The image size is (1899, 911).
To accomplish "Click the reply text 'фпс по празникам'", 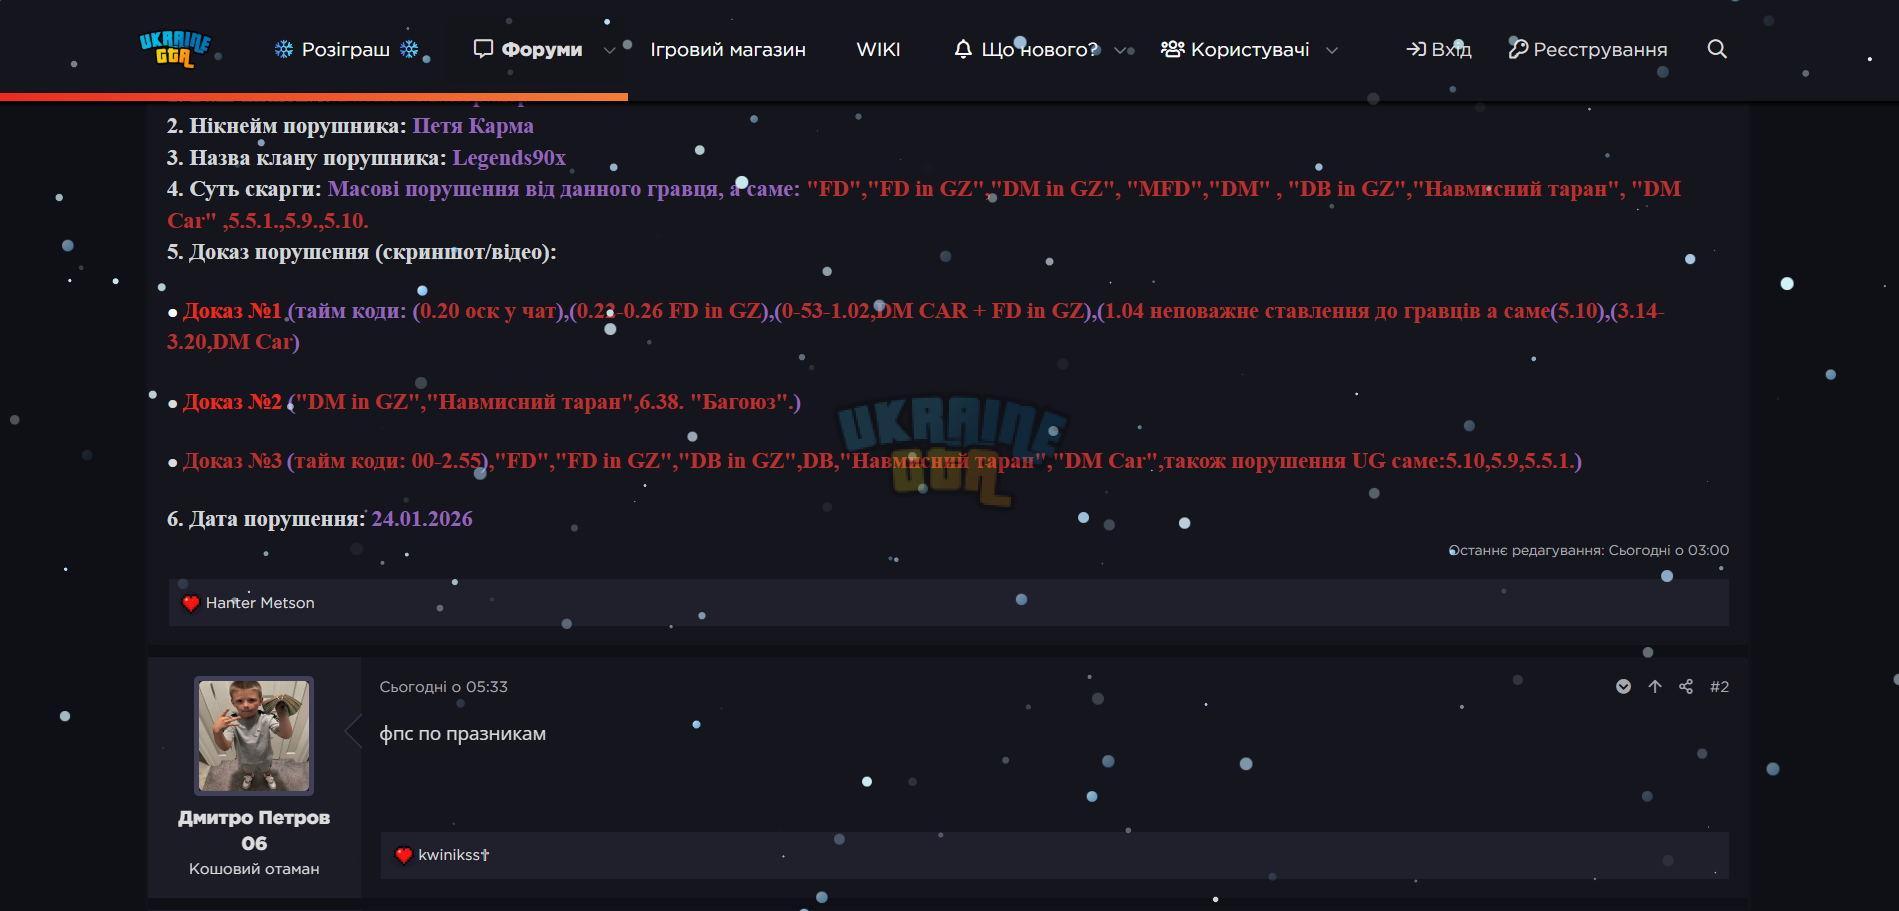I will coord(462,734).
